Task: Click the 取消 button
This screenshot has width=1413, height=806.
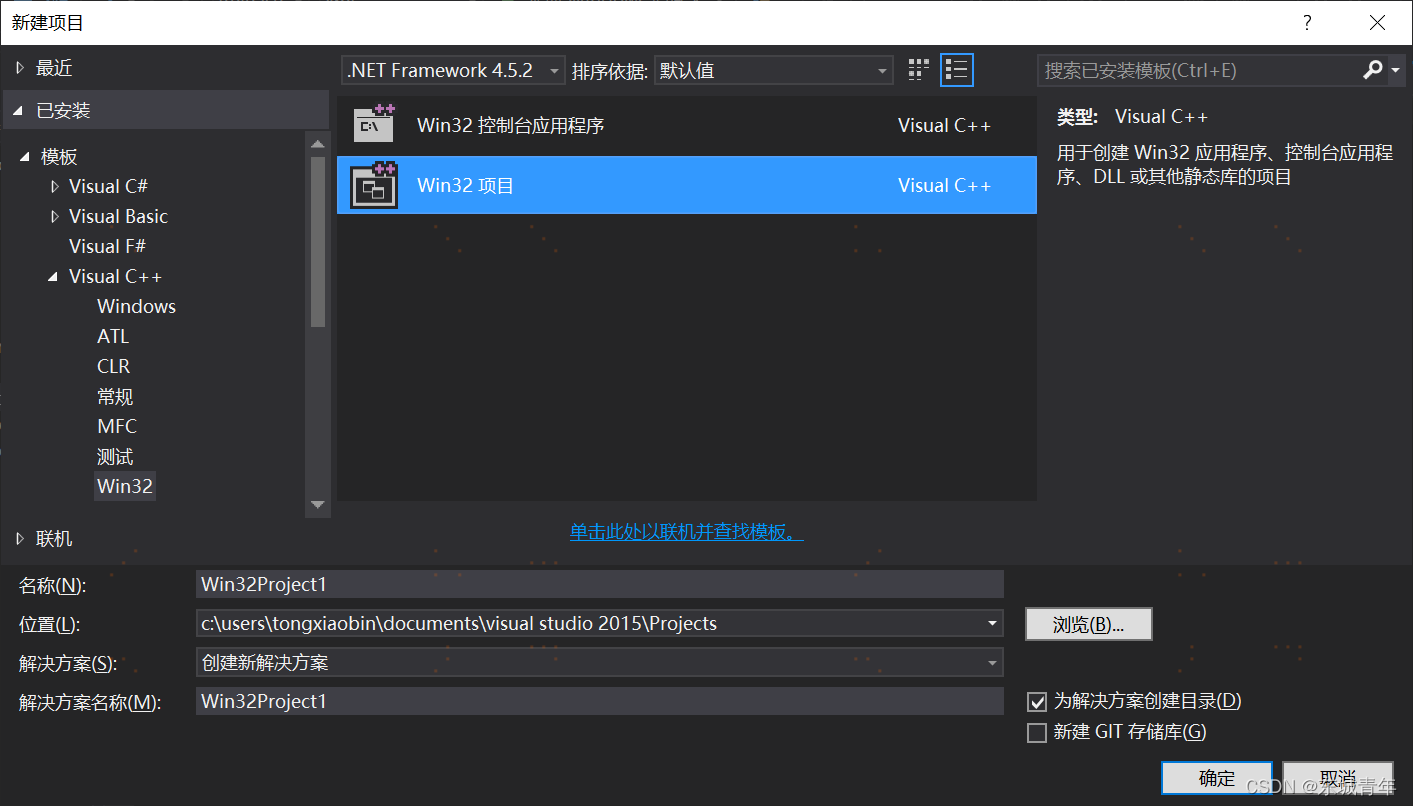Action: coord(1338,778)
